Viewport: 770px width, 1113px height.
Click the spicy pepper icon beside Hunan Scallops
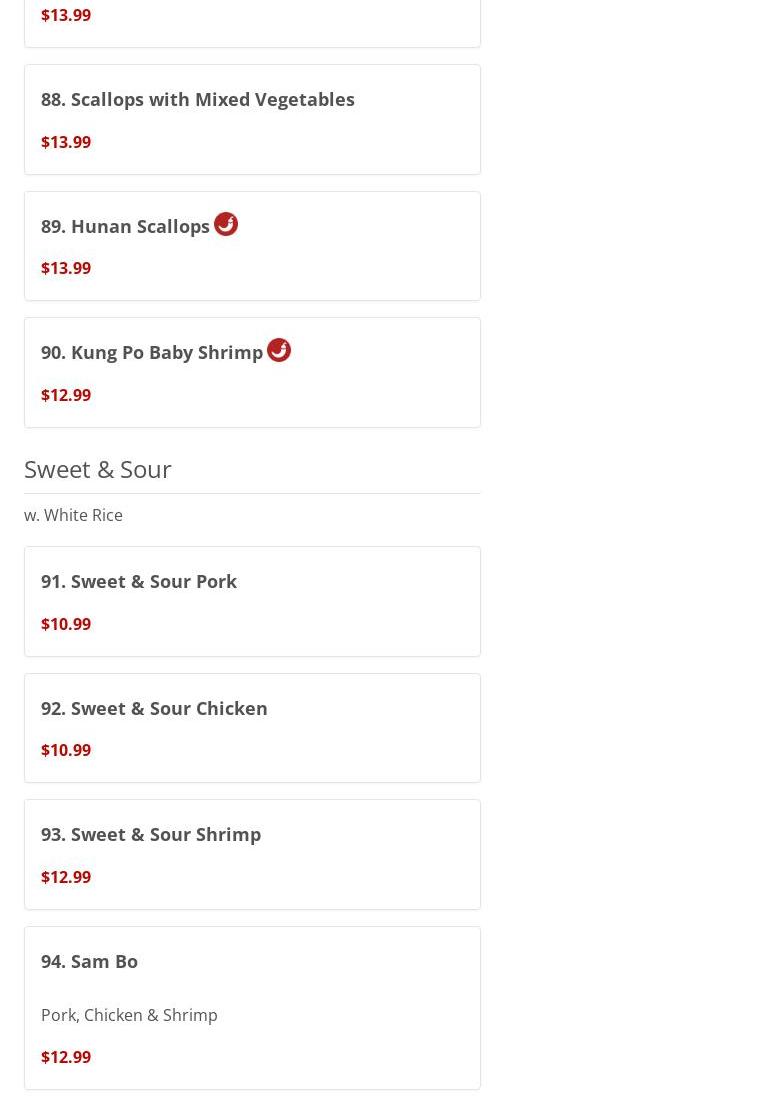coord(226,224)
